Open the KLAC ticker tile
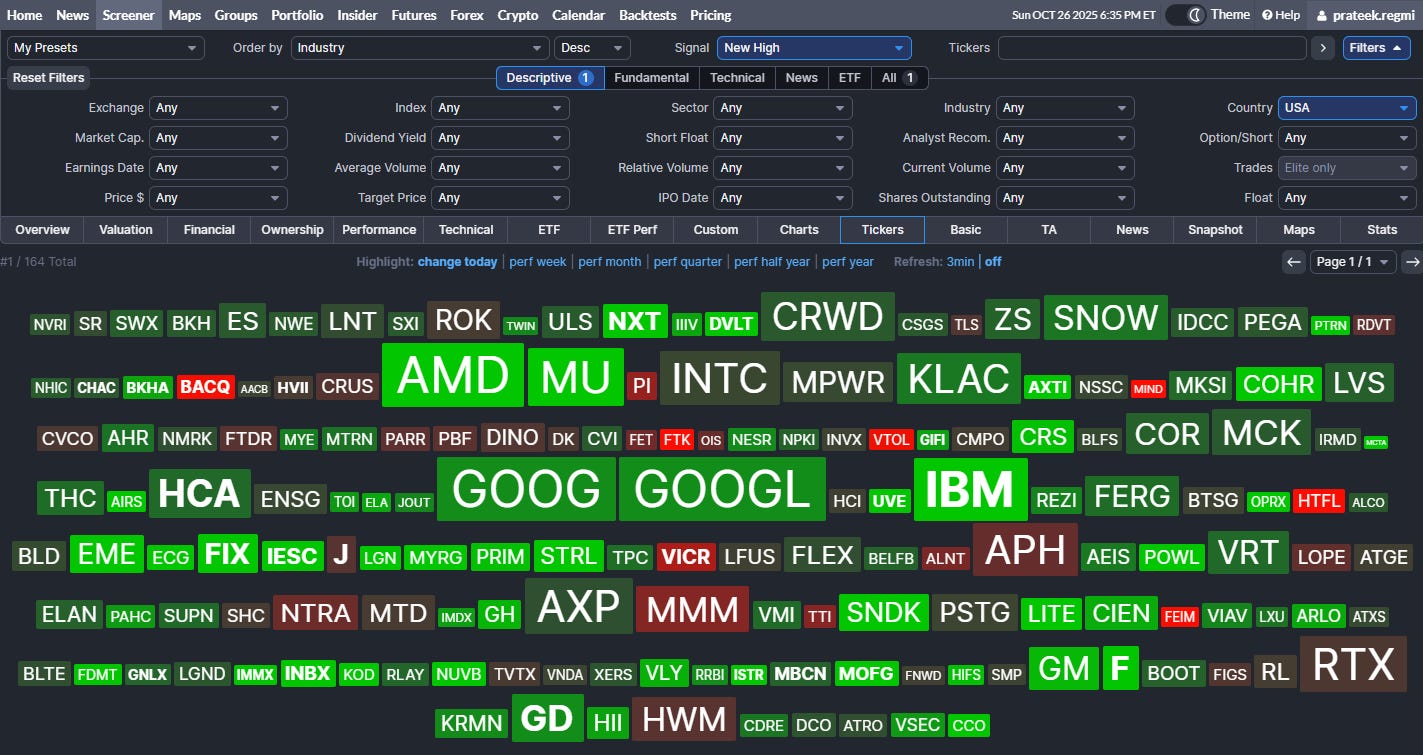This screenshot has height=755, width=1423. coord(959,379)
